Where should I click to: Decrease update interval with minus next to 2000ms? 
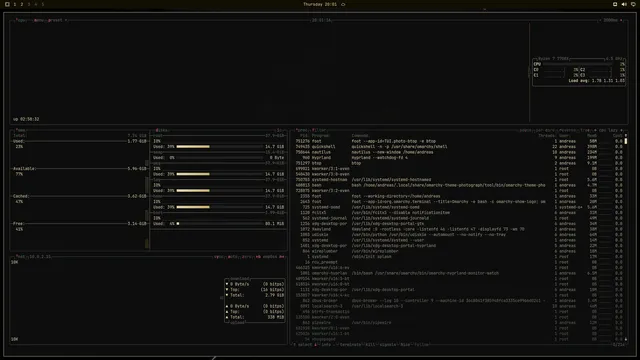600,20
